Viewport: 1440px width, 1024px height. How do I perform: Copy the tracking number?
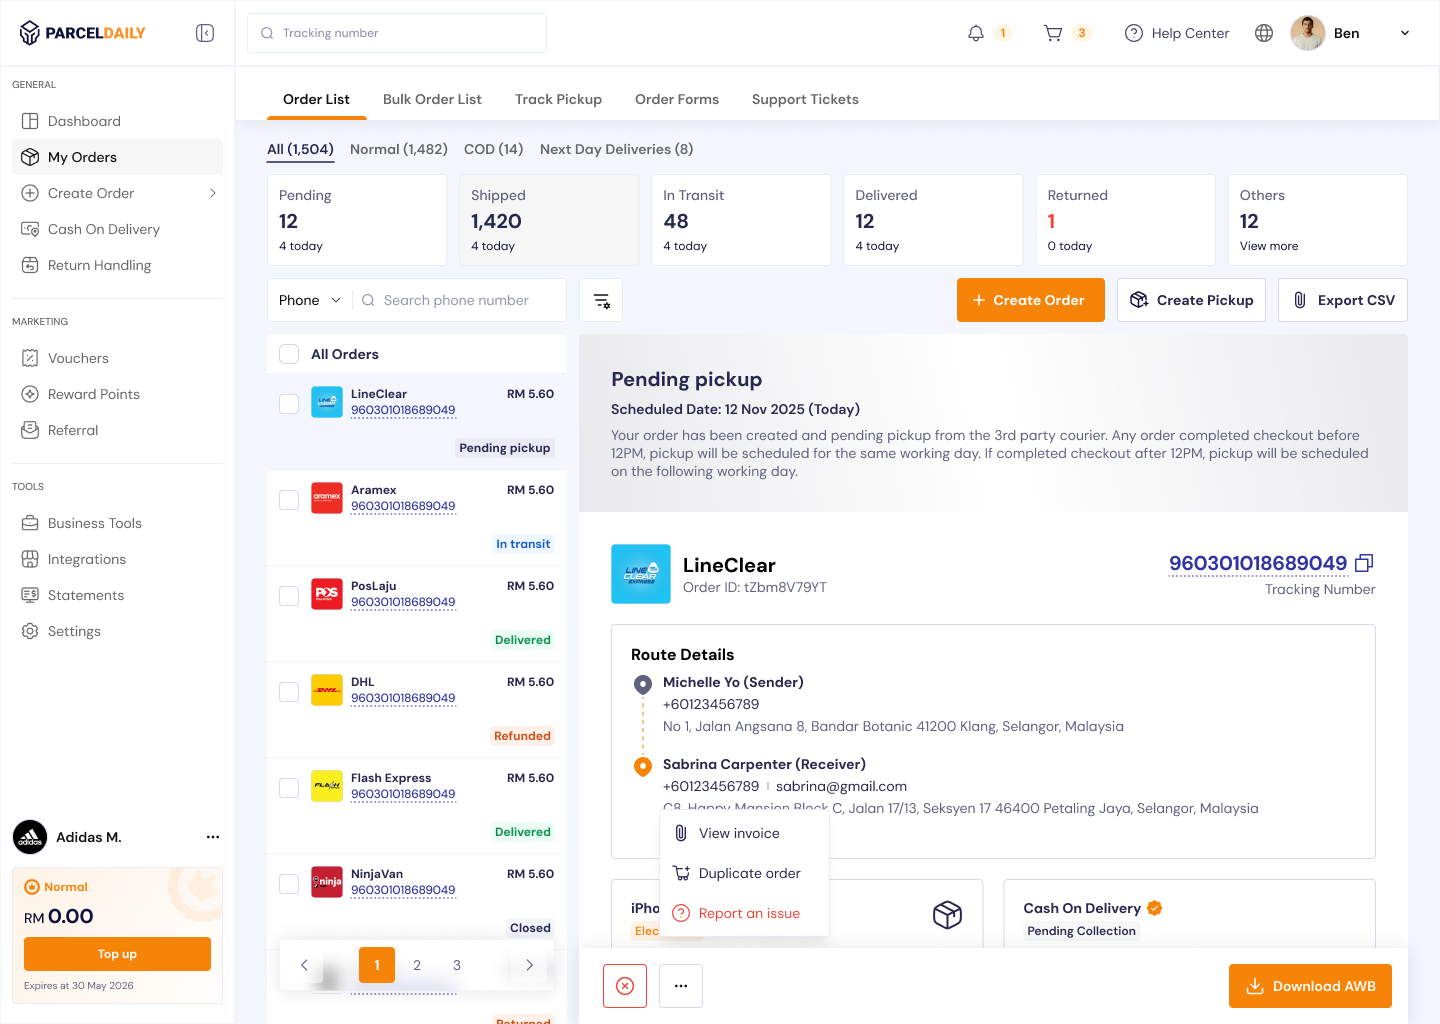point(1364,564)
